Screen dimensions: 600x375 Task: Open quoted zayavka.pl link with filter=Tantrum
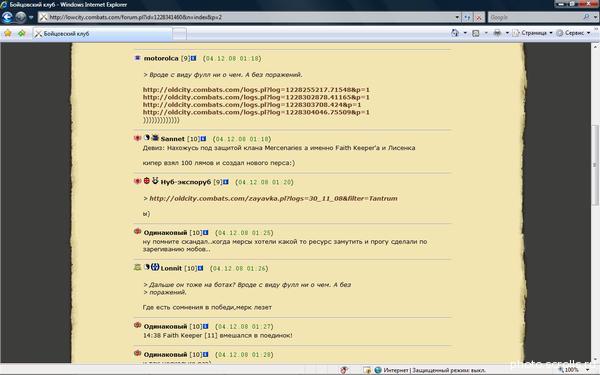point(273,198)
